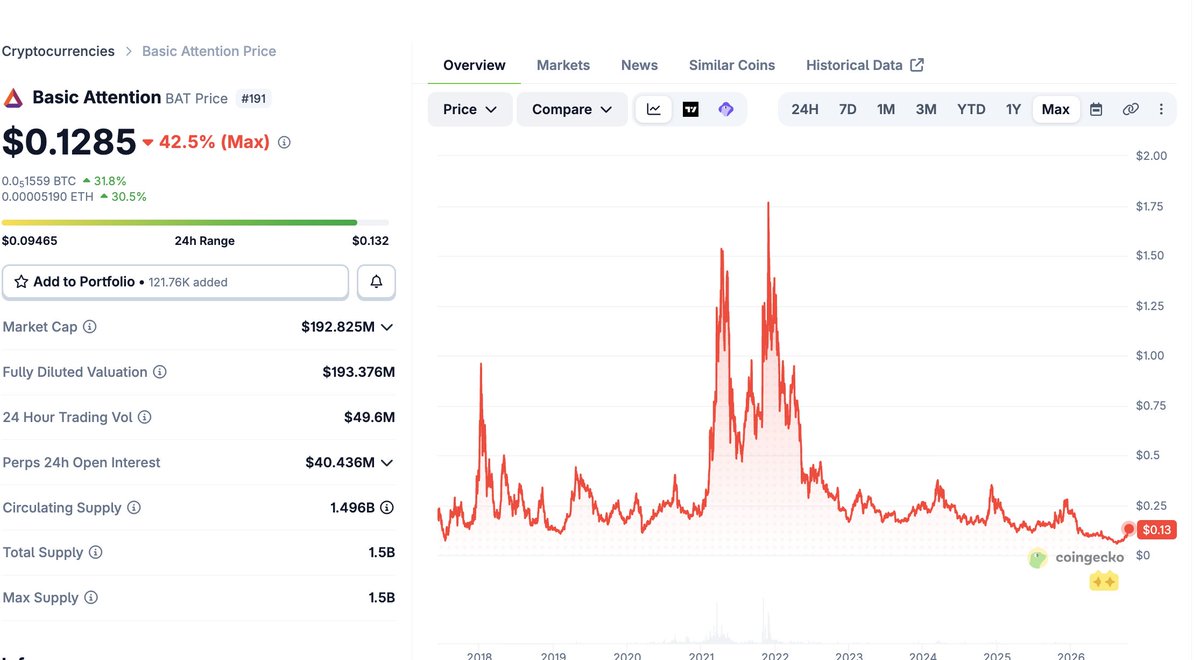
Task: Click the $193.376M valuation value
Action: 359,372
